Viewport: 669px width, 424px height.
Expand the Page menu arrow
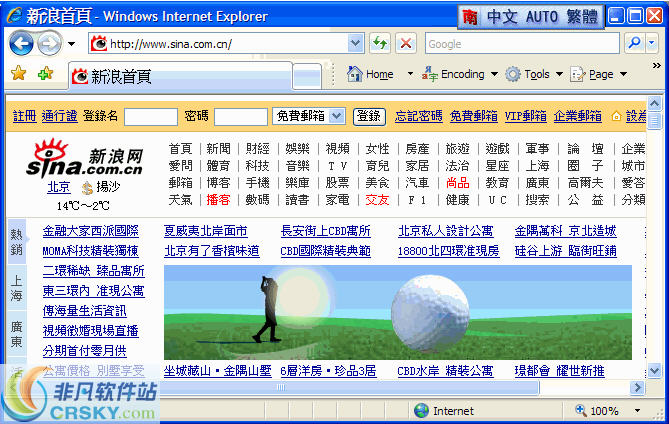point(623,74)
